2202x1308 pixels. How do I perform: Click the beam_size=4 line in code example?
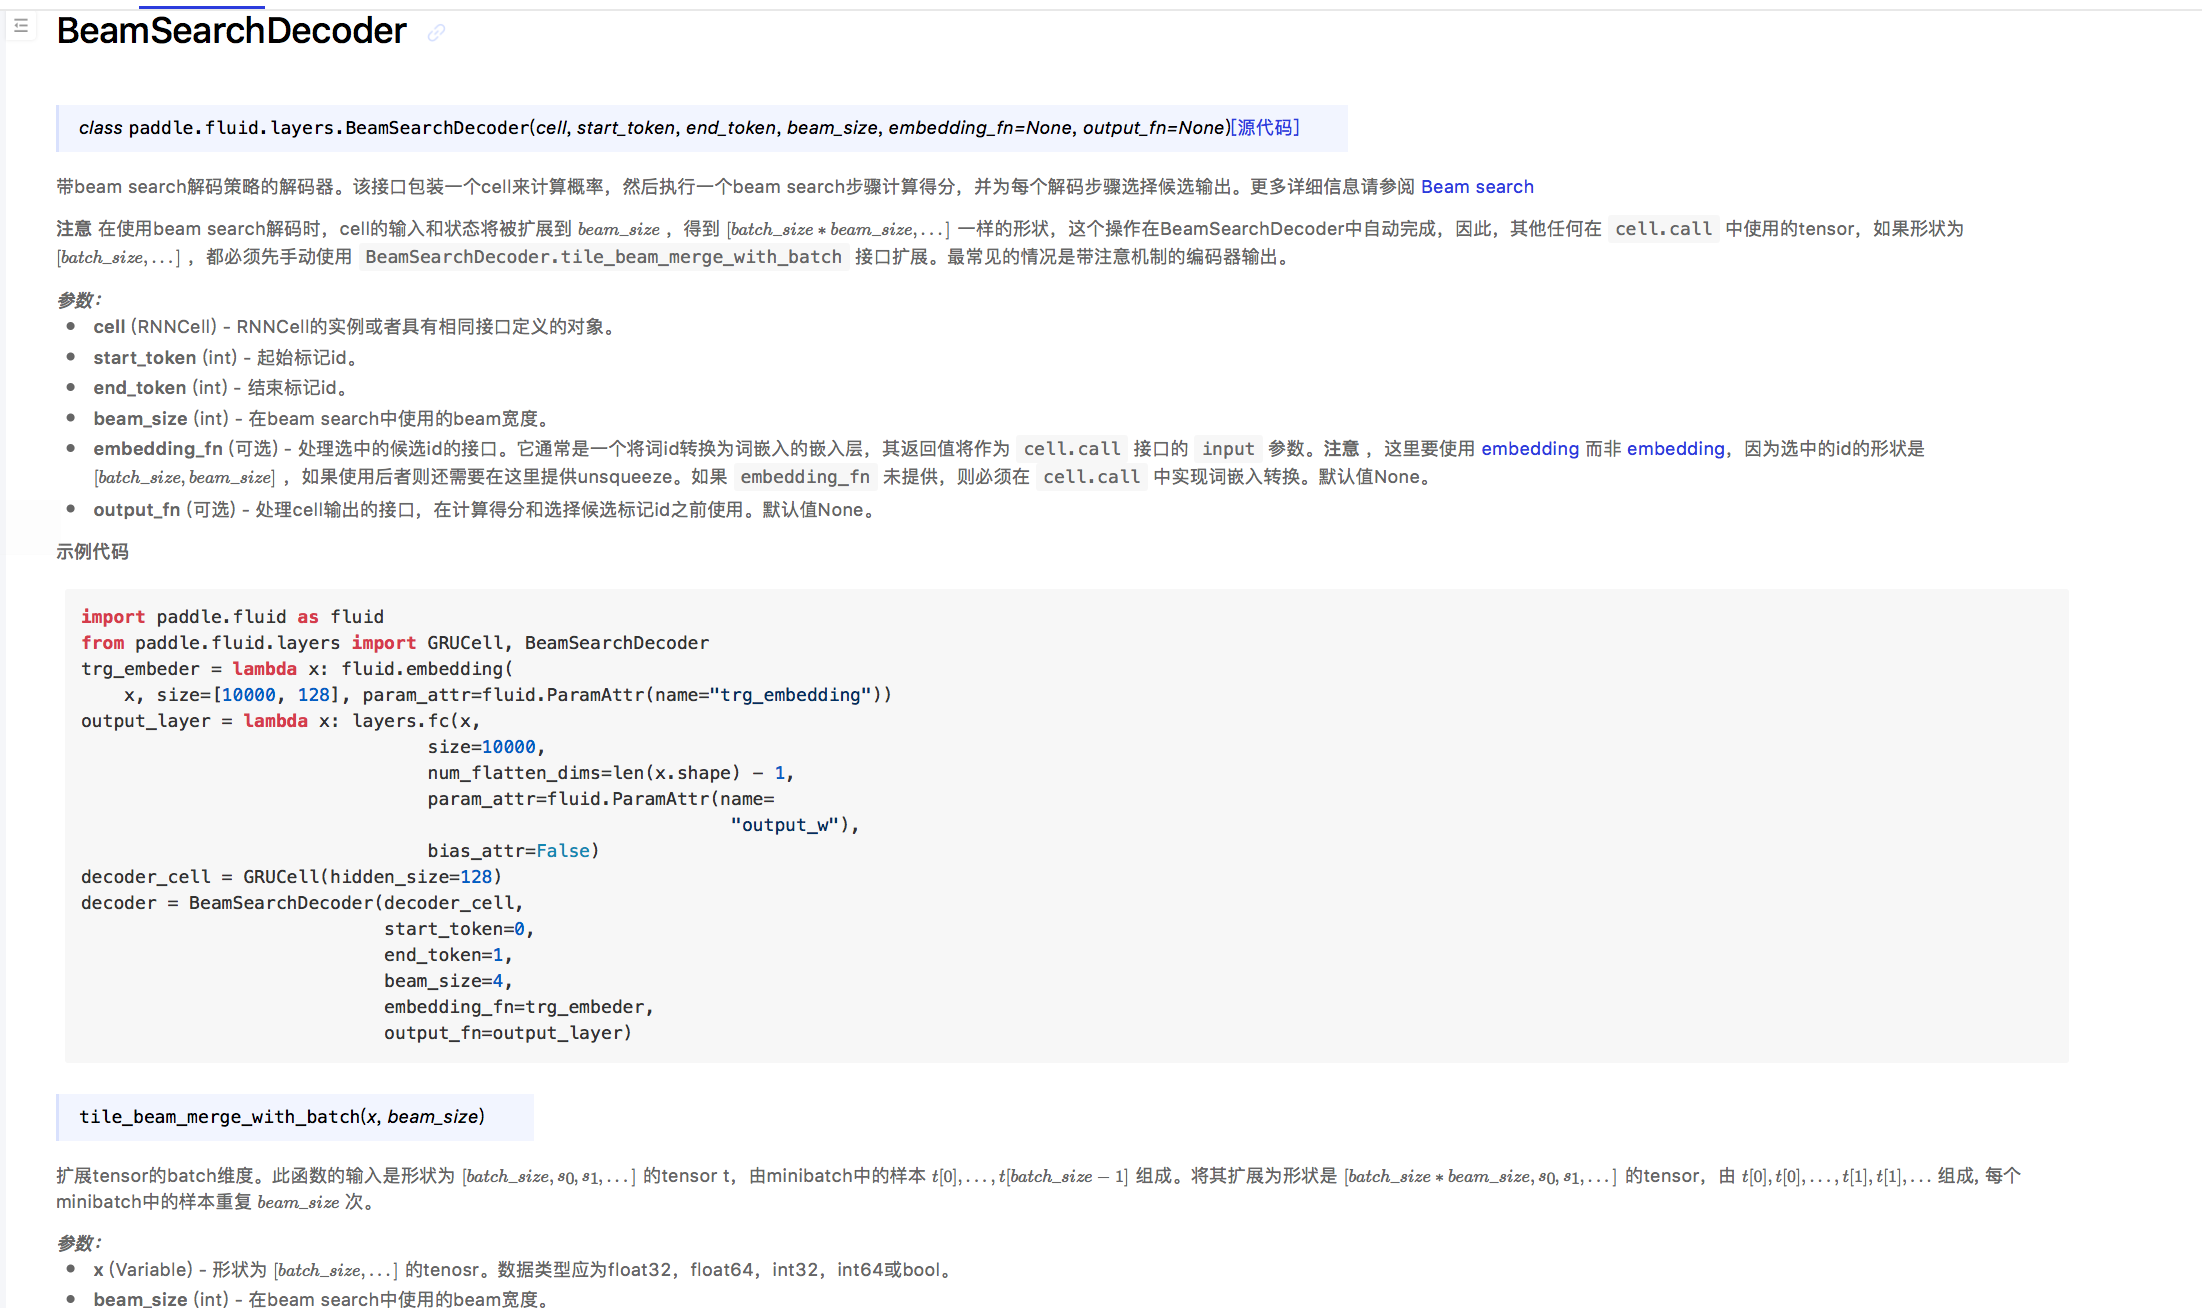[x=447, y=981]
